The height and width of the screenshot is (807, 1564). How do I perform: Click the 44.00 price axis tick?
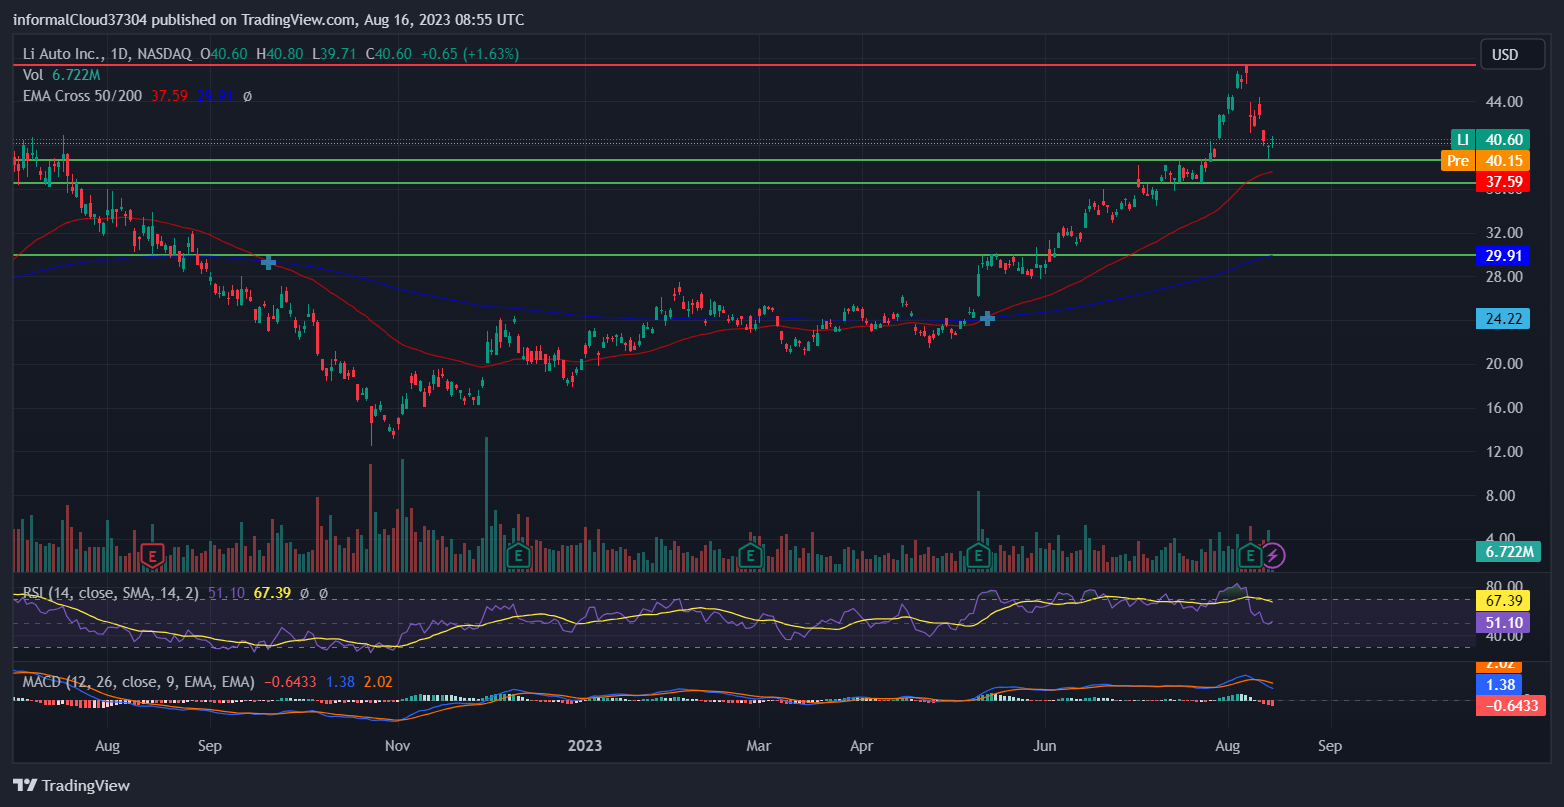[x=1503, y=102]
